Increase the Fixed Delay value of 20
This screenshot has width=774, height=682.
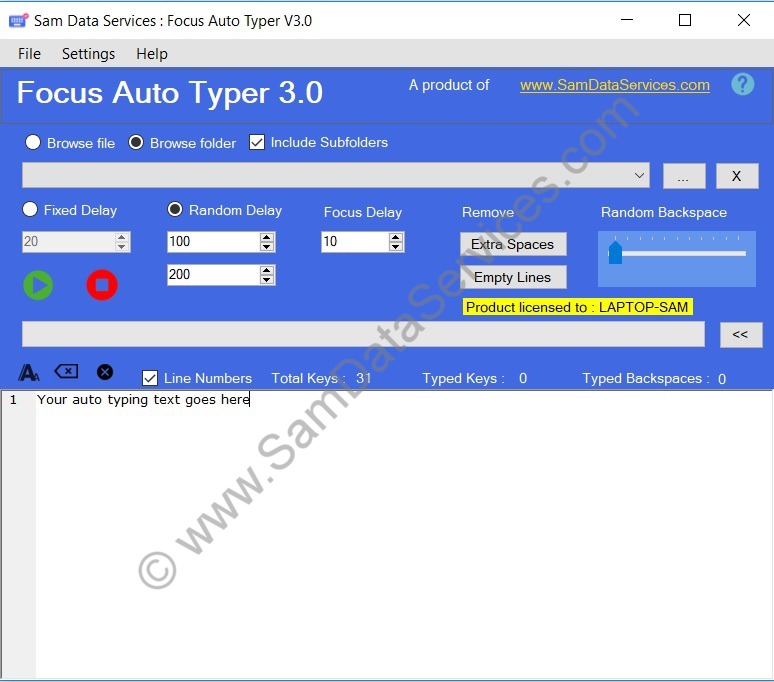click(121, 237)
